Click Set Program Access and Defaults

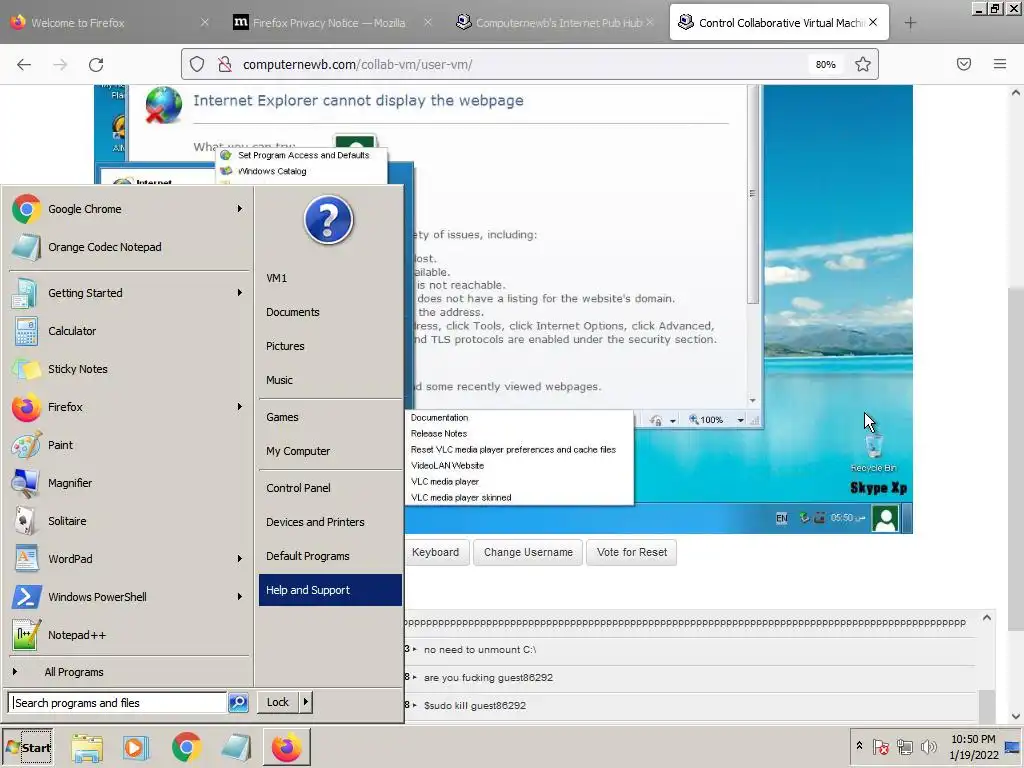pyautogui.click(x=303, y=155)
